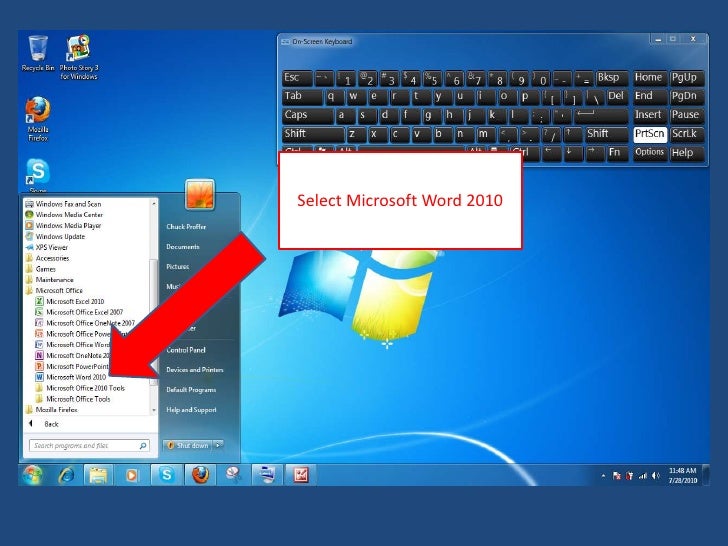
Task: Open the Shut down options arrow
Action: (x=218, y=445)
